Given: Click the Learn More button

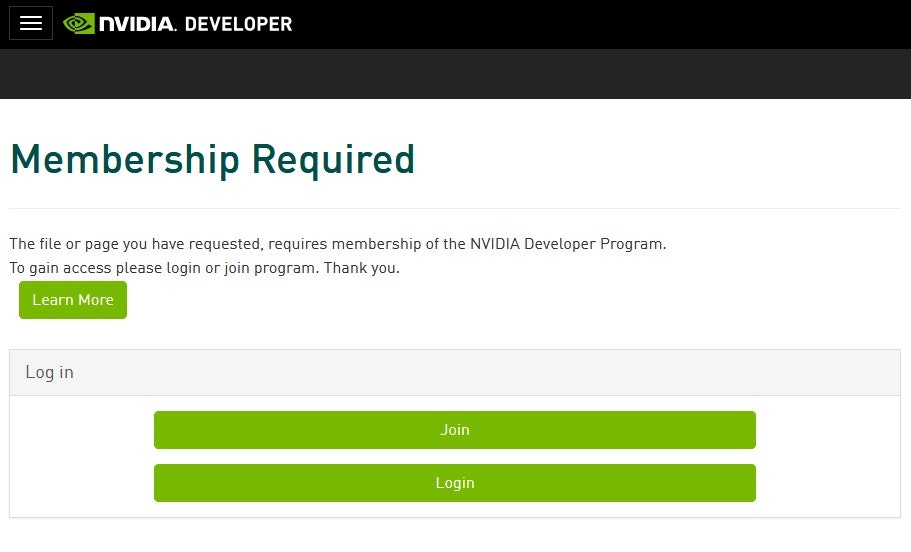Looking at the screenshot, I should (73, 300).
